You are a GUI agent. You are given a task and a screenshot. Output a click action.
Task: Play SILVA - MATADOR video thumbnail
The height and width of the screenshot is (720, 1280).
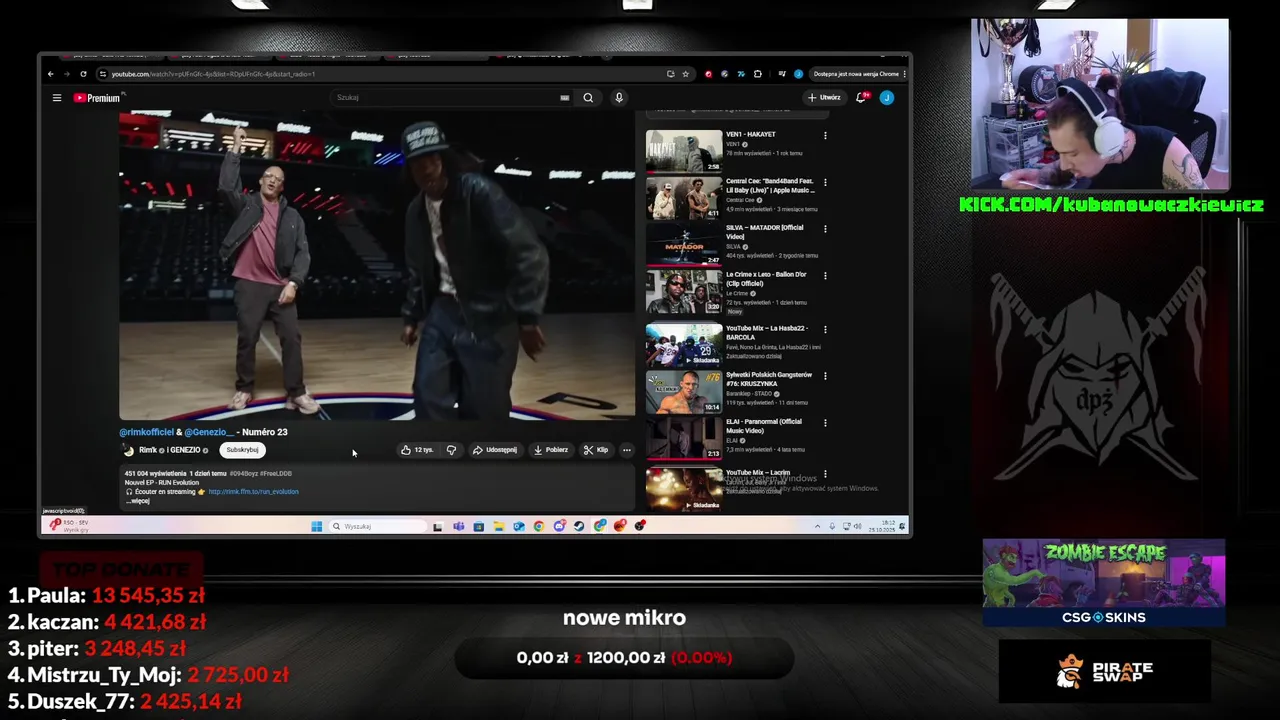pos(684,245)
